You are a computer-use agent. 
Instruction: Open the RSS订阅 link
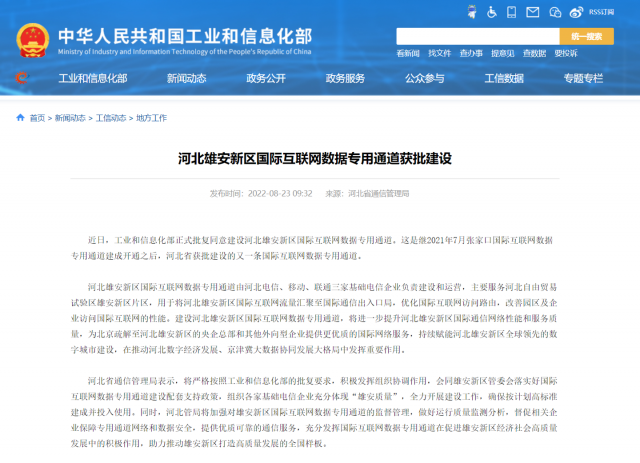click(x=603, y=14)
